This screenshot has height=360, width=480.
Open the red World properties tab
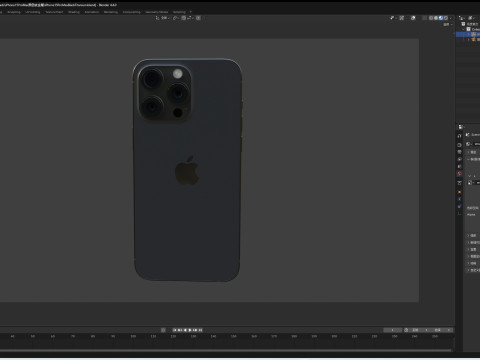(459, 173)
